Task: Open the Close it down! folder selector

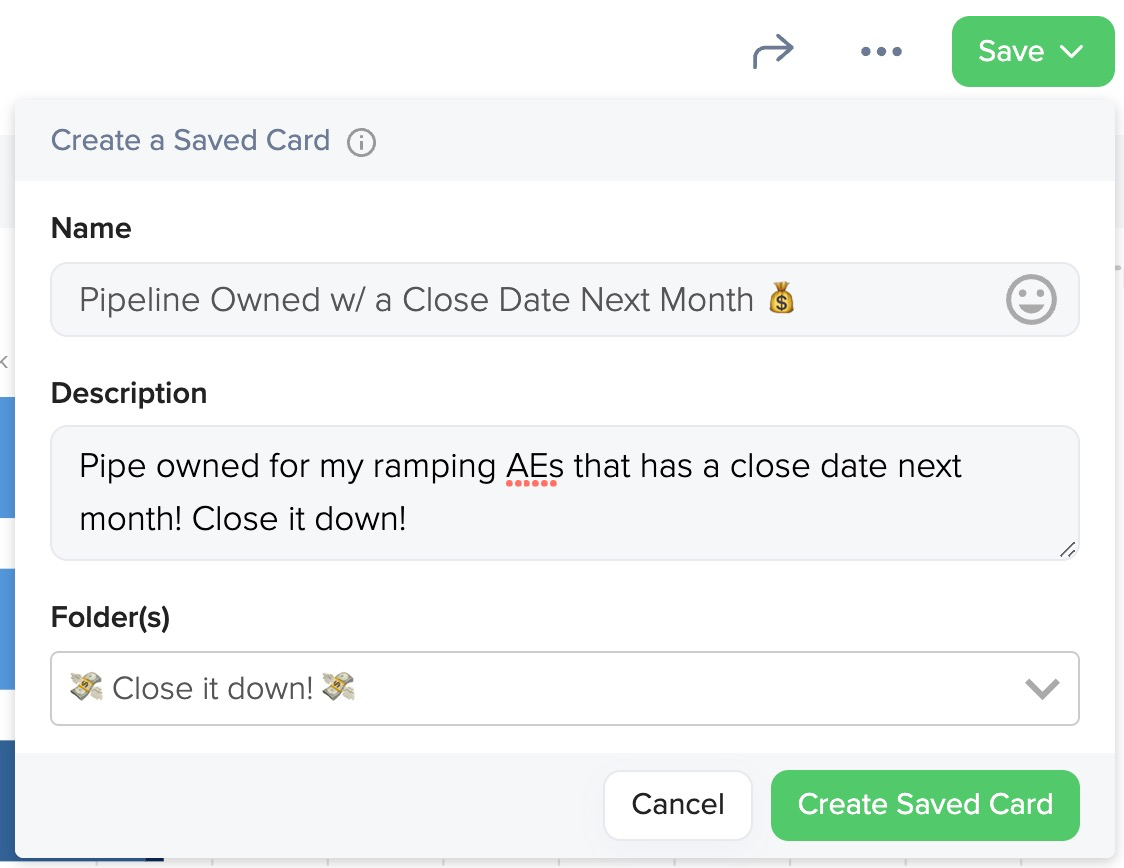Action: (x=565, y=688)
